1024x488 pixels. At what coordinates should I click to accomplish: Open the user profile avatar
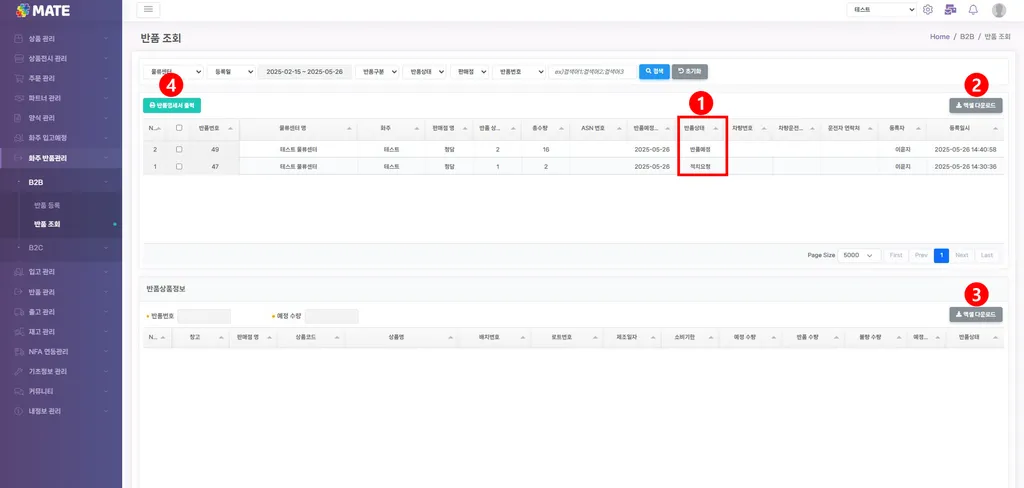click(999, 10)
